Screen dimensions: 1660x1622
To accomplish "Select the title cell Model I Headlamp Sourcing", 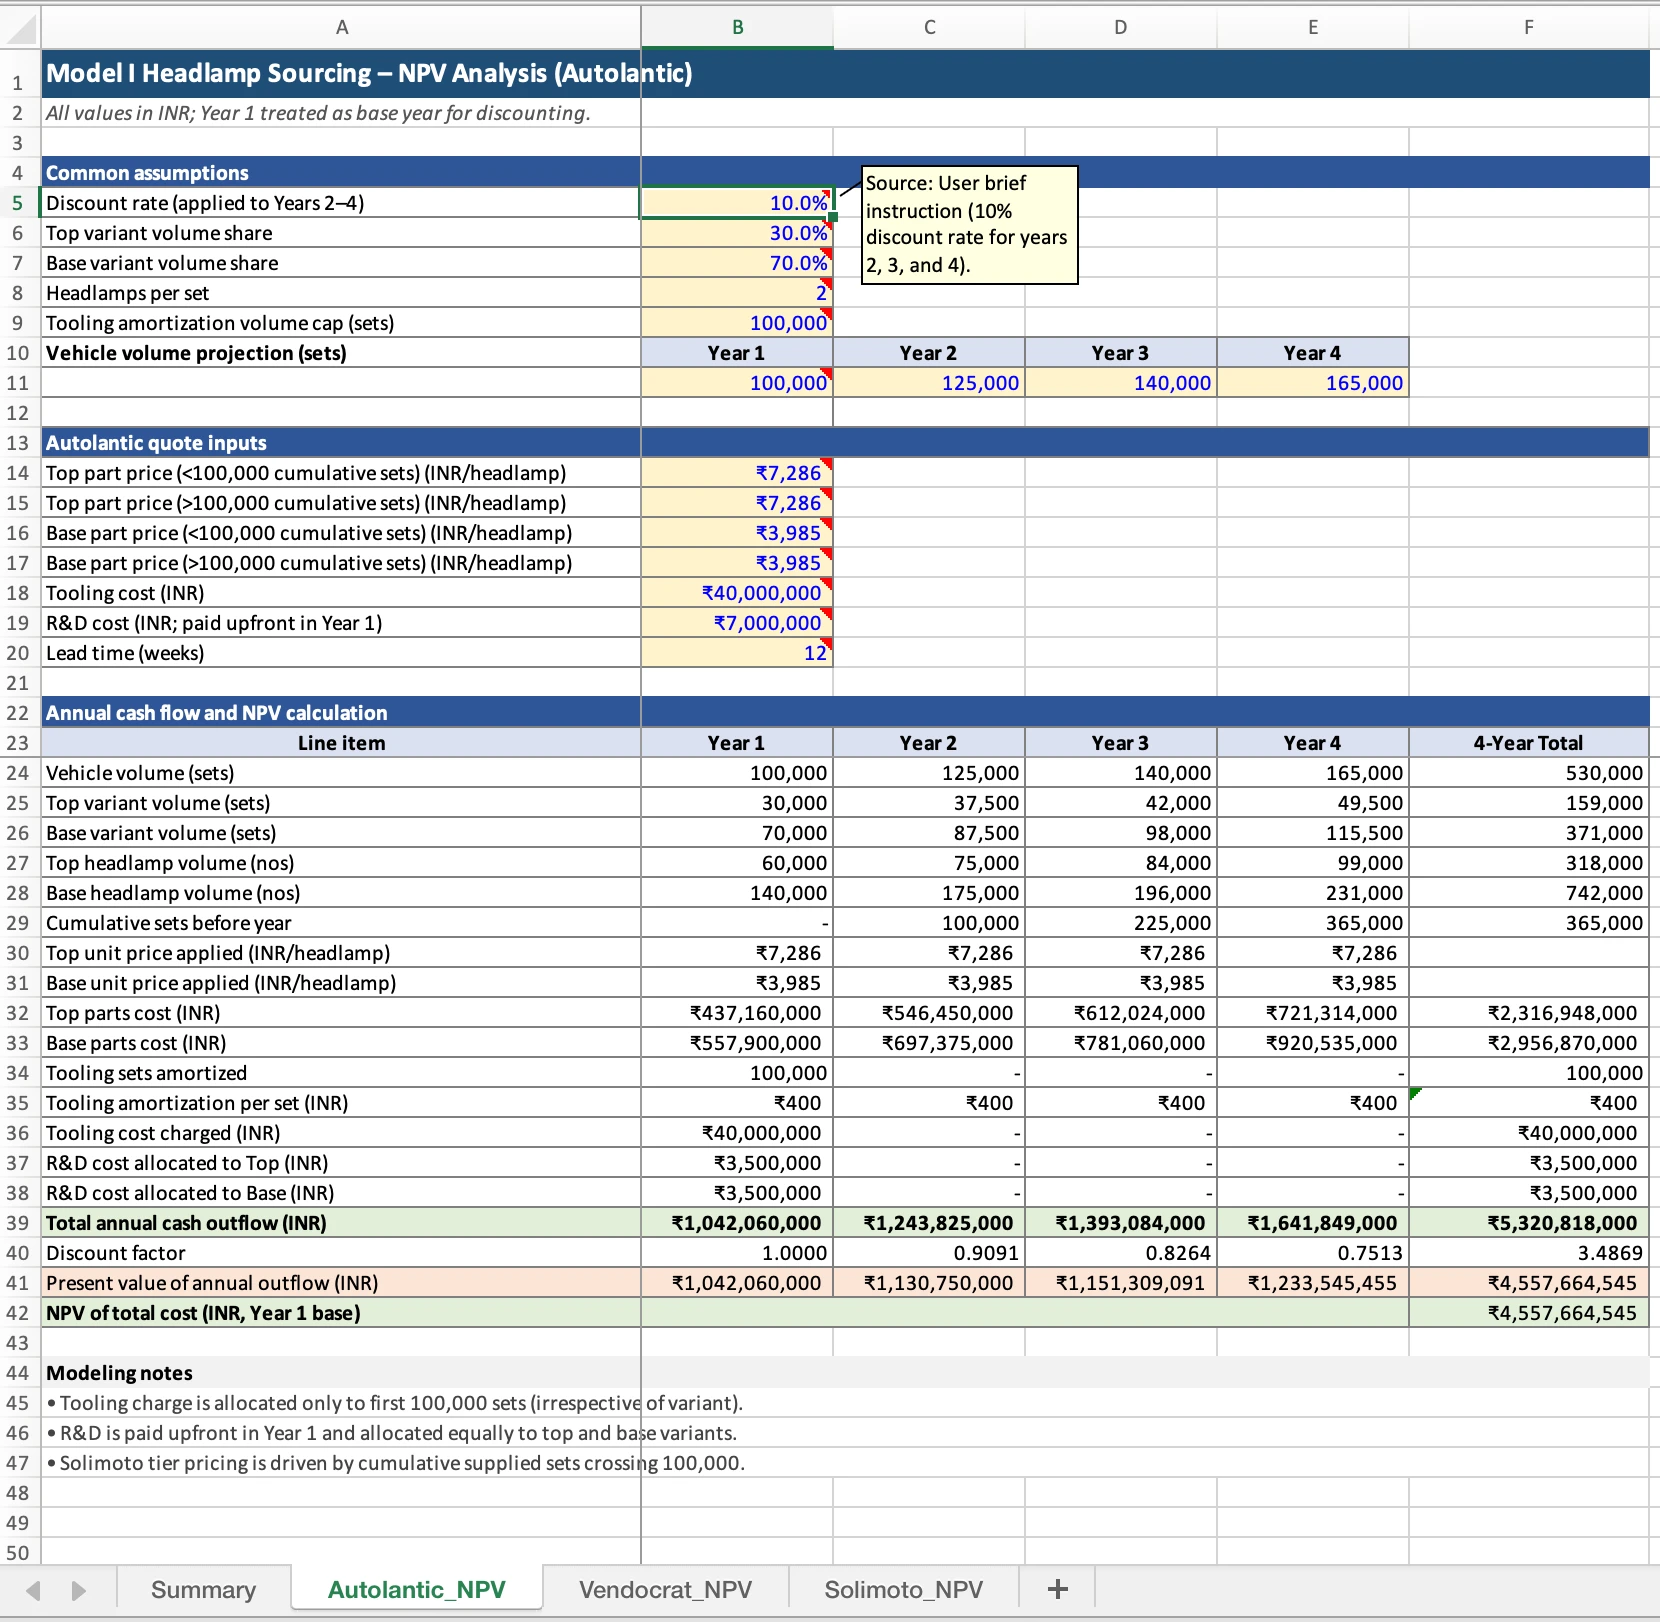I will [341, 74].
